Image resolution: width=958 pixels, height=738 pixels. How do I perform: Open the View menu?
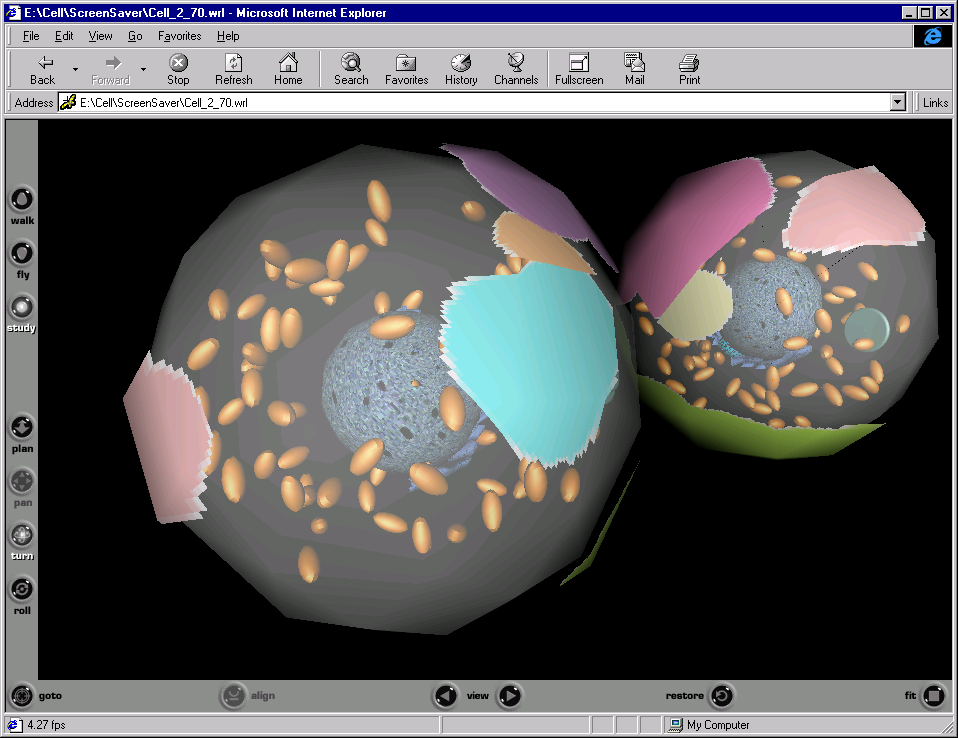[100, 36]
